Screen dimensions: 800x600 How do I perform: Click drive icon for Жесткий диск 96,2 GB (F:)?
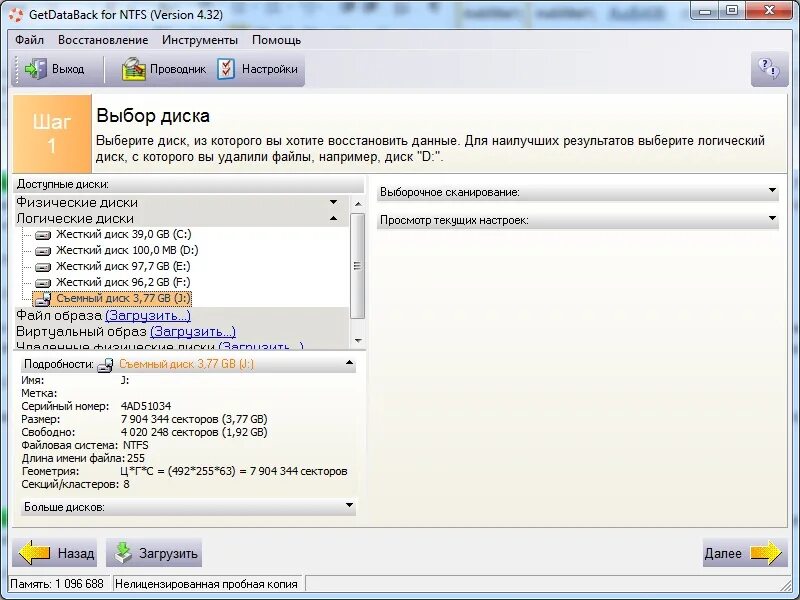coord(43,282)
